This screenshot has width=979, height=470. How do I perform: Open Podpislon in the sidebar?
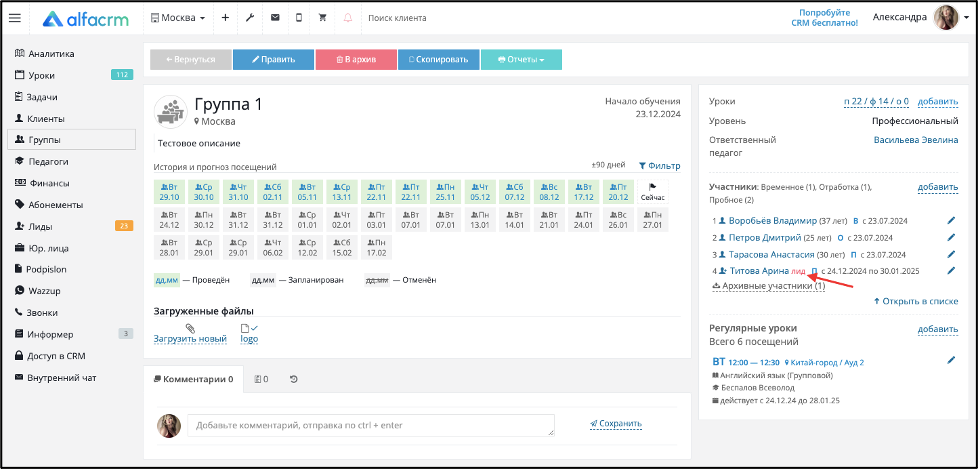[41, 269]
